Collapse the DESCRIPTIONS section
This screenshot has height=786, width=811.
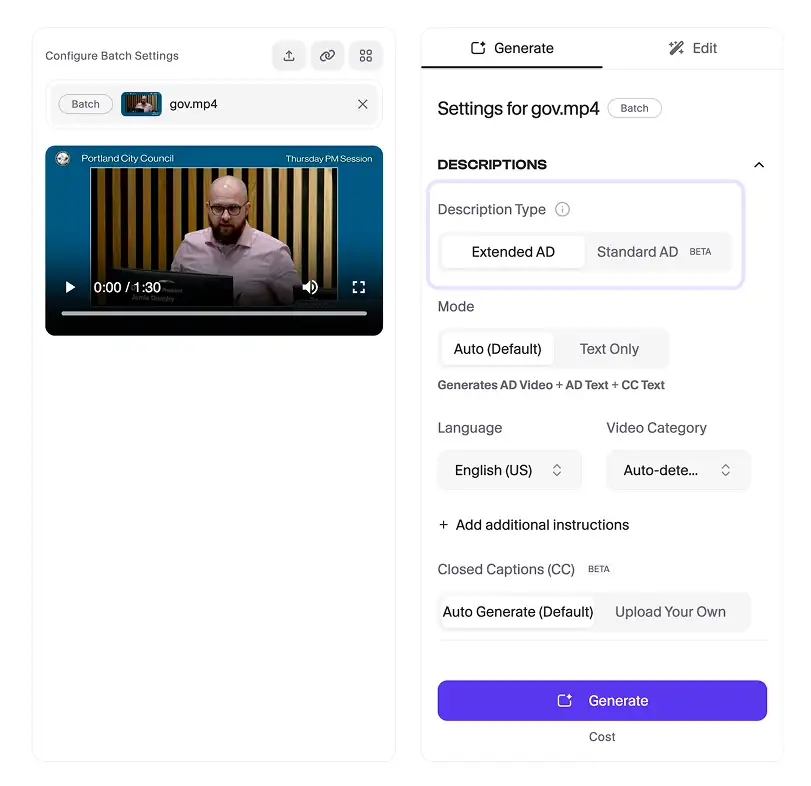coord(759,164)
